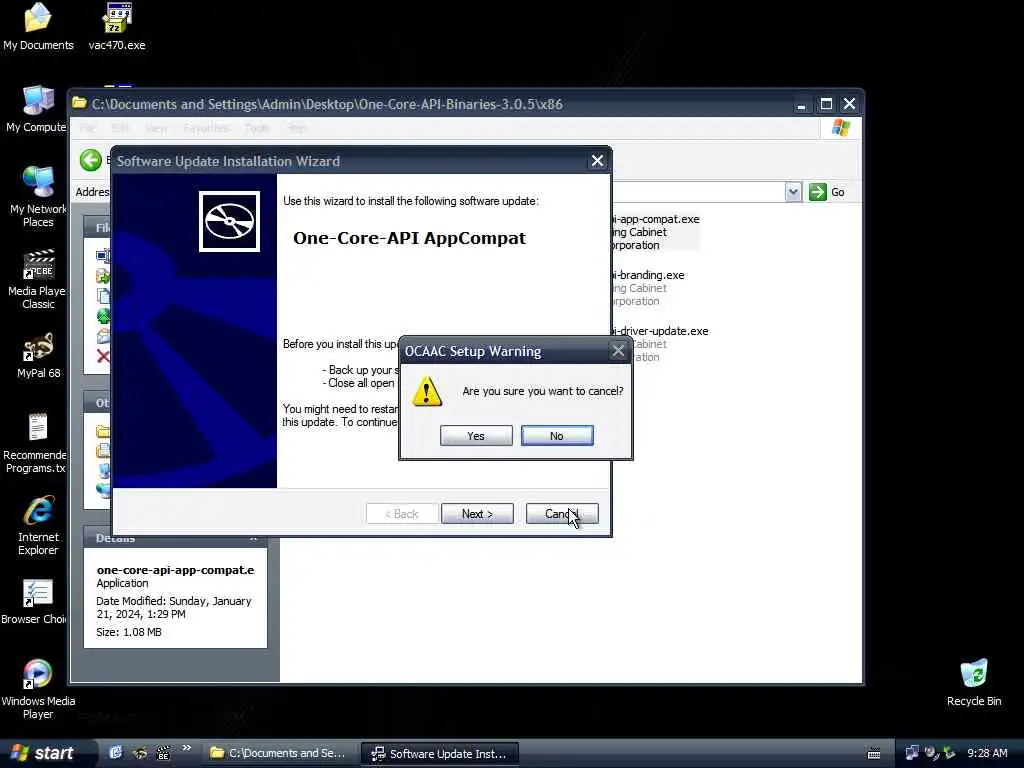Close the OCAAC Setup Warning dialog
Viewport: 1024px width, 768px height.
coord(618,351)
